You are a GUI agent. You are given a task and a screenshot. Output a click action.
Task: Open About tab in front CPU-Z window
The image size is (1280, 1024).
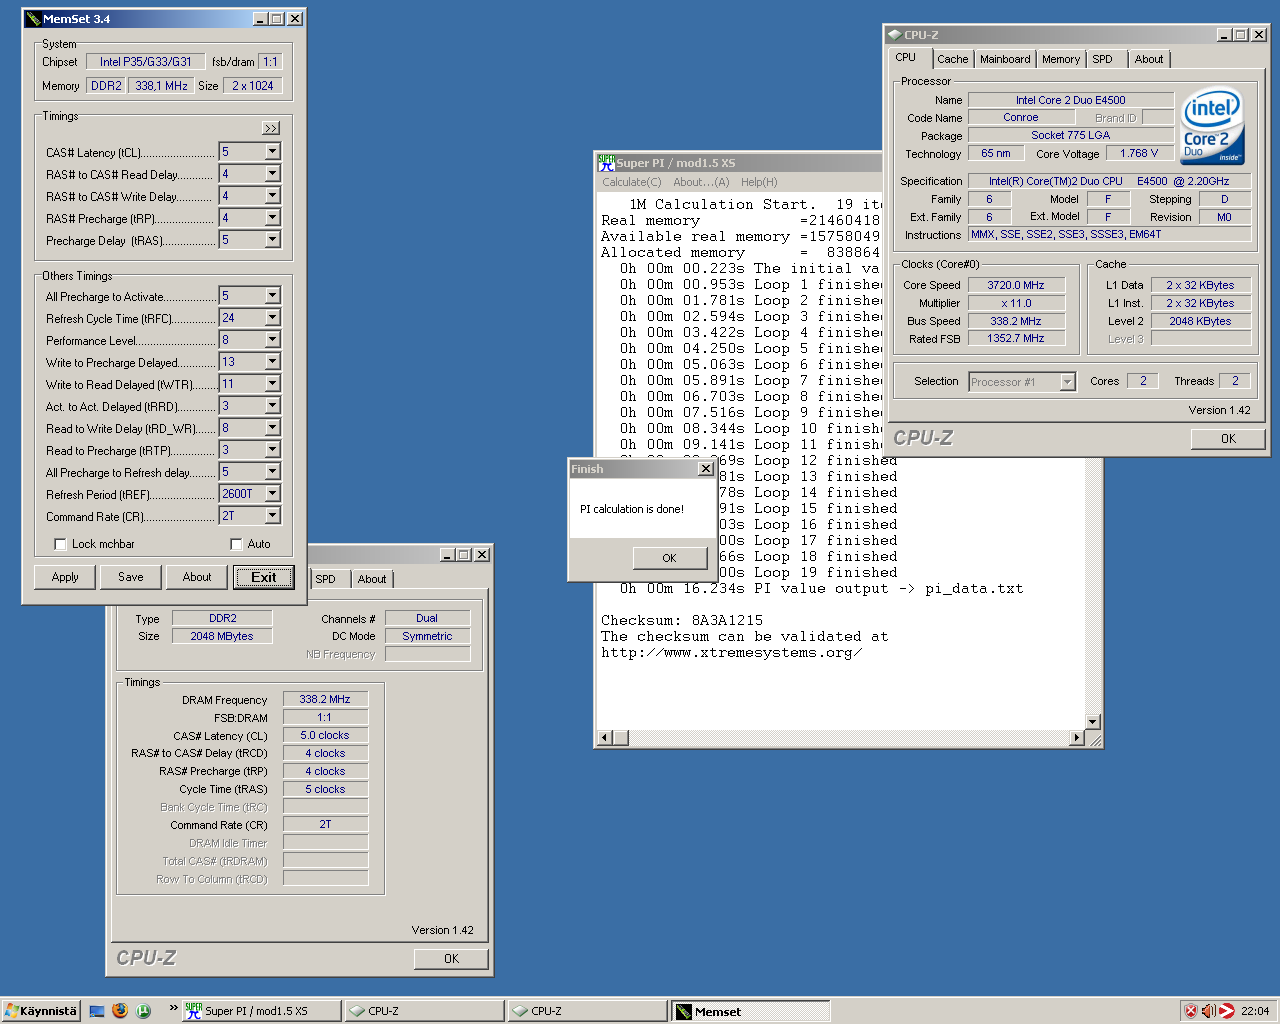pyautogui.click(x=1149, y=59)
